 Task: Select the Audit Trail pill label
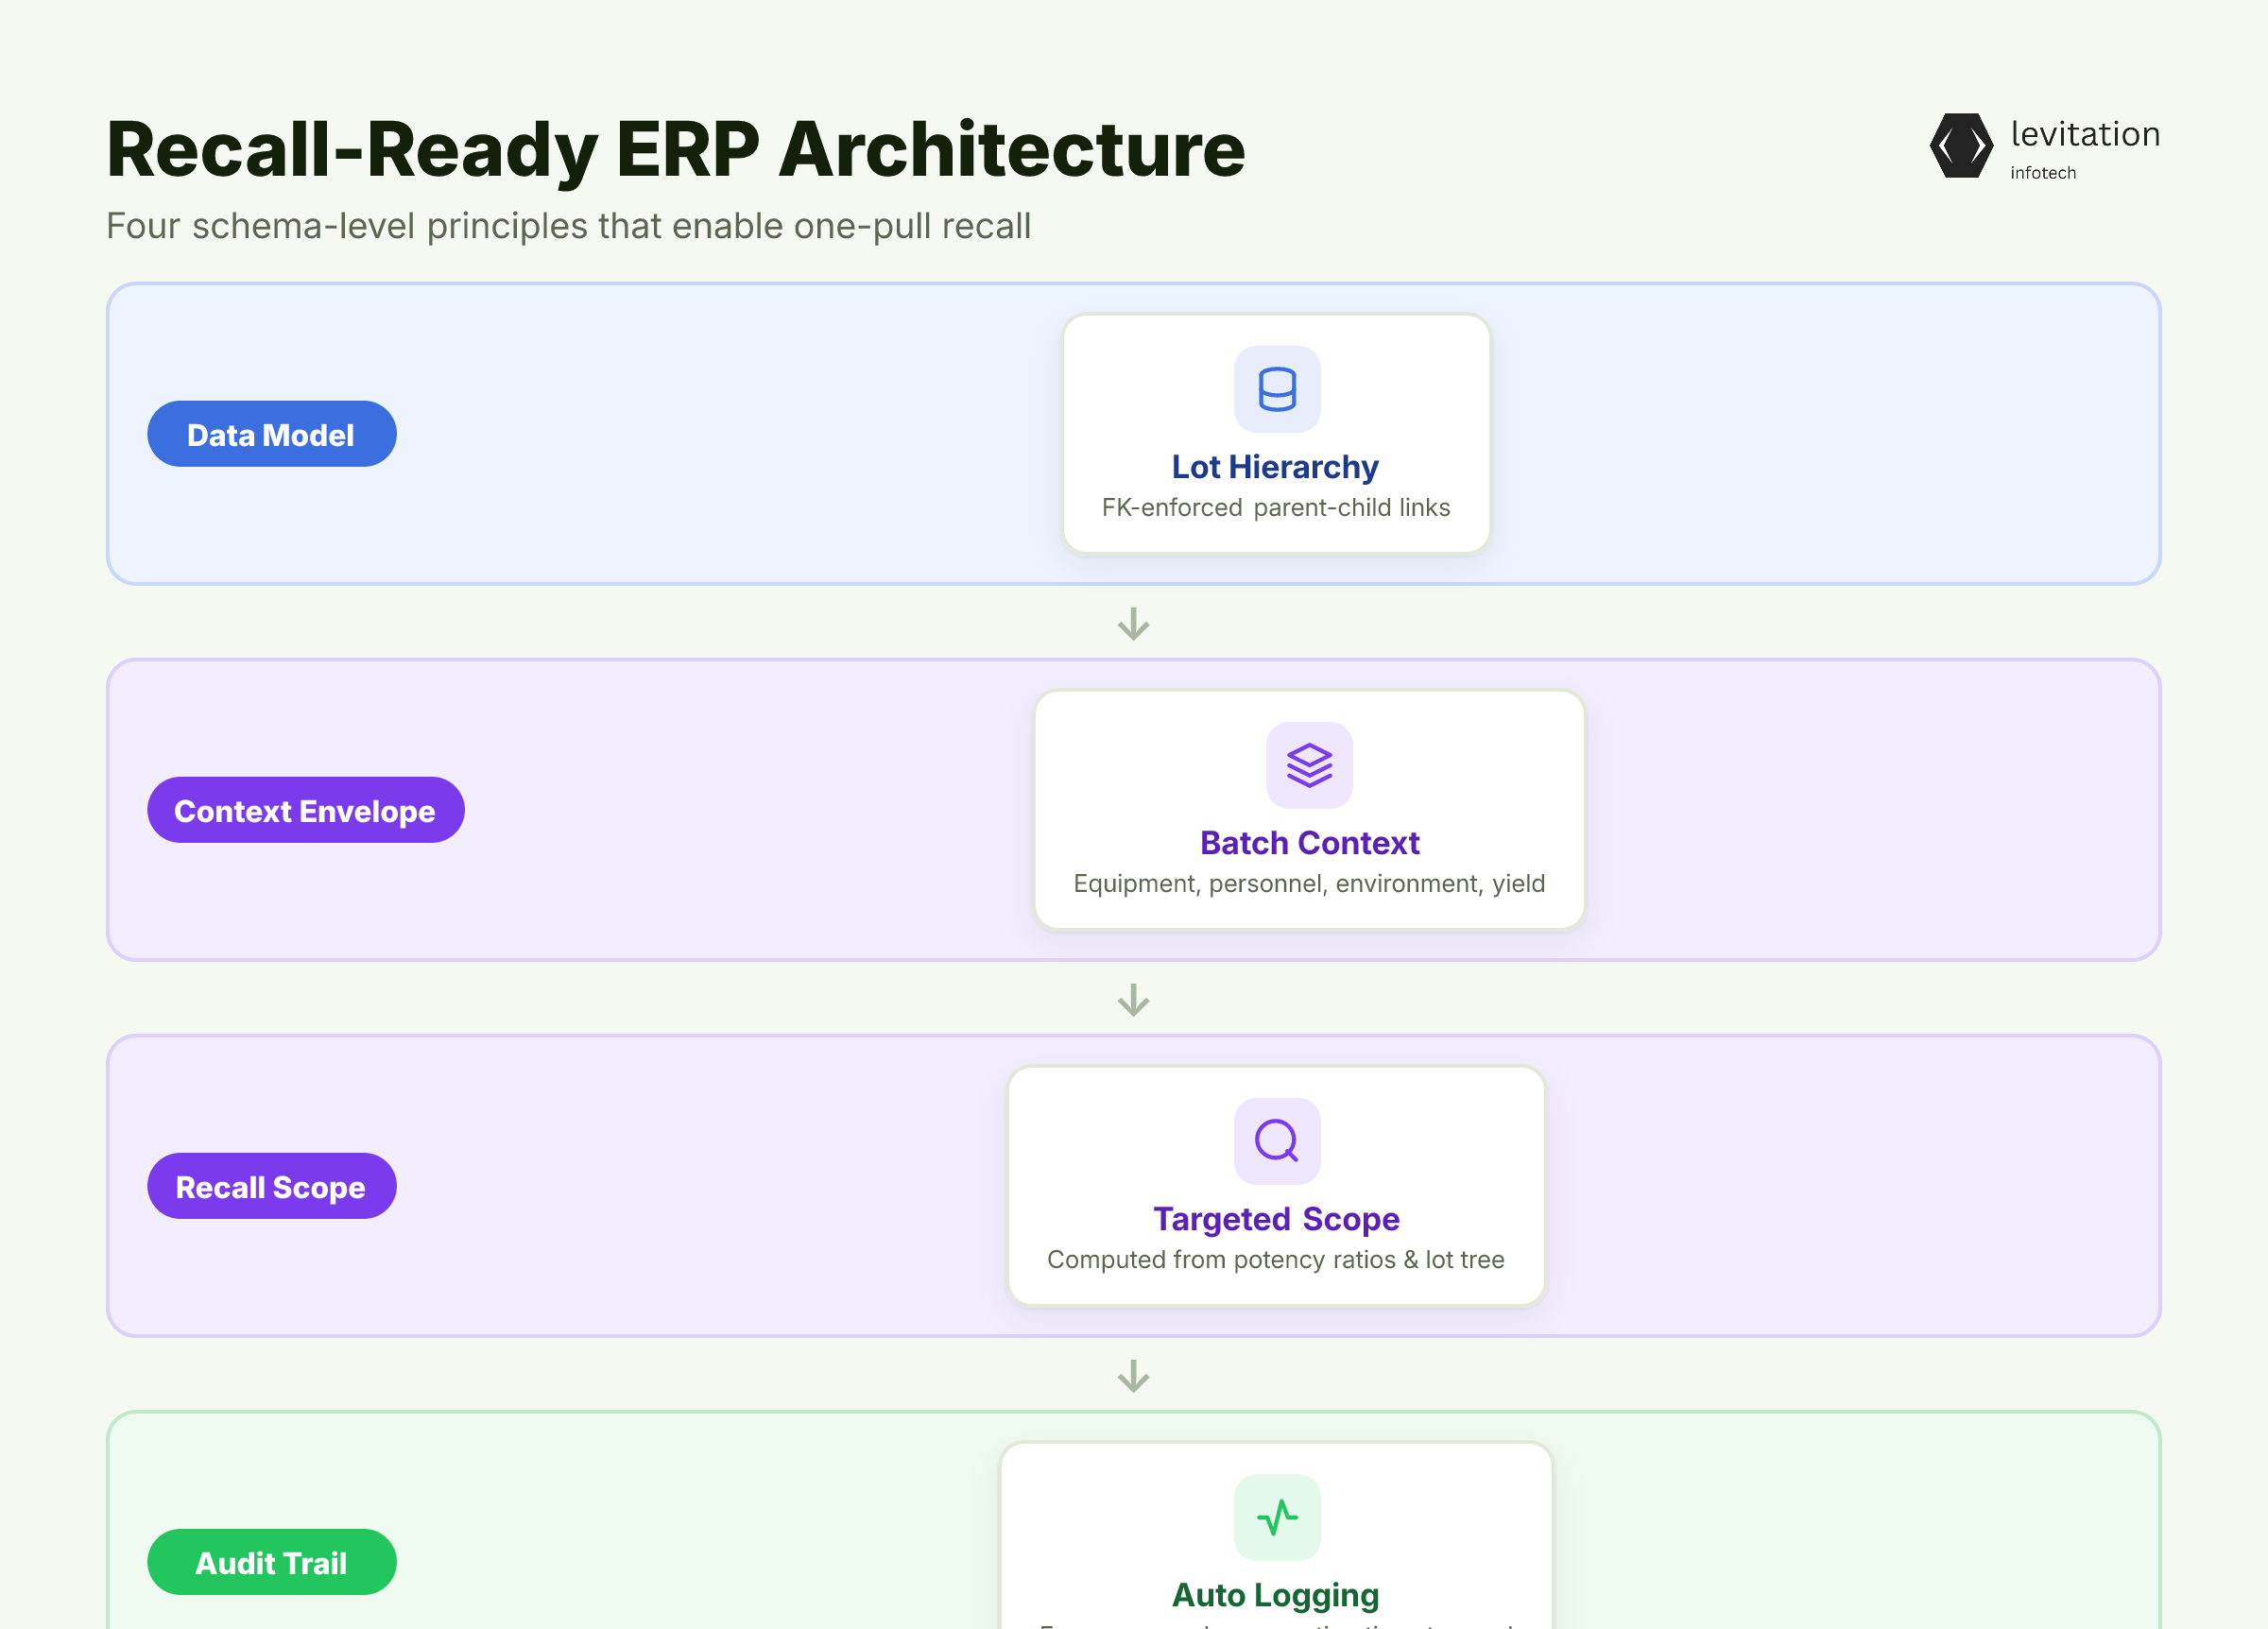(x=272, y=1562)
